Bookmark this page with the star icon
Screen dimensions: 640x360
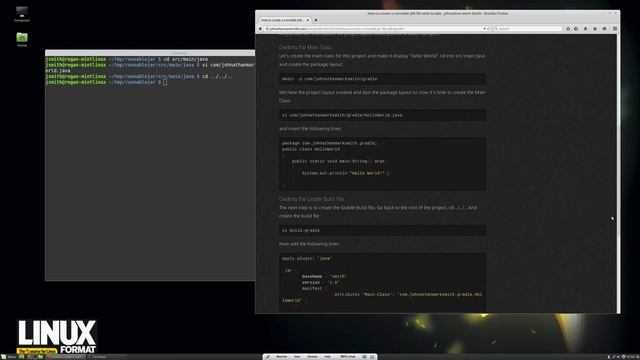click(x=568, y=29)
